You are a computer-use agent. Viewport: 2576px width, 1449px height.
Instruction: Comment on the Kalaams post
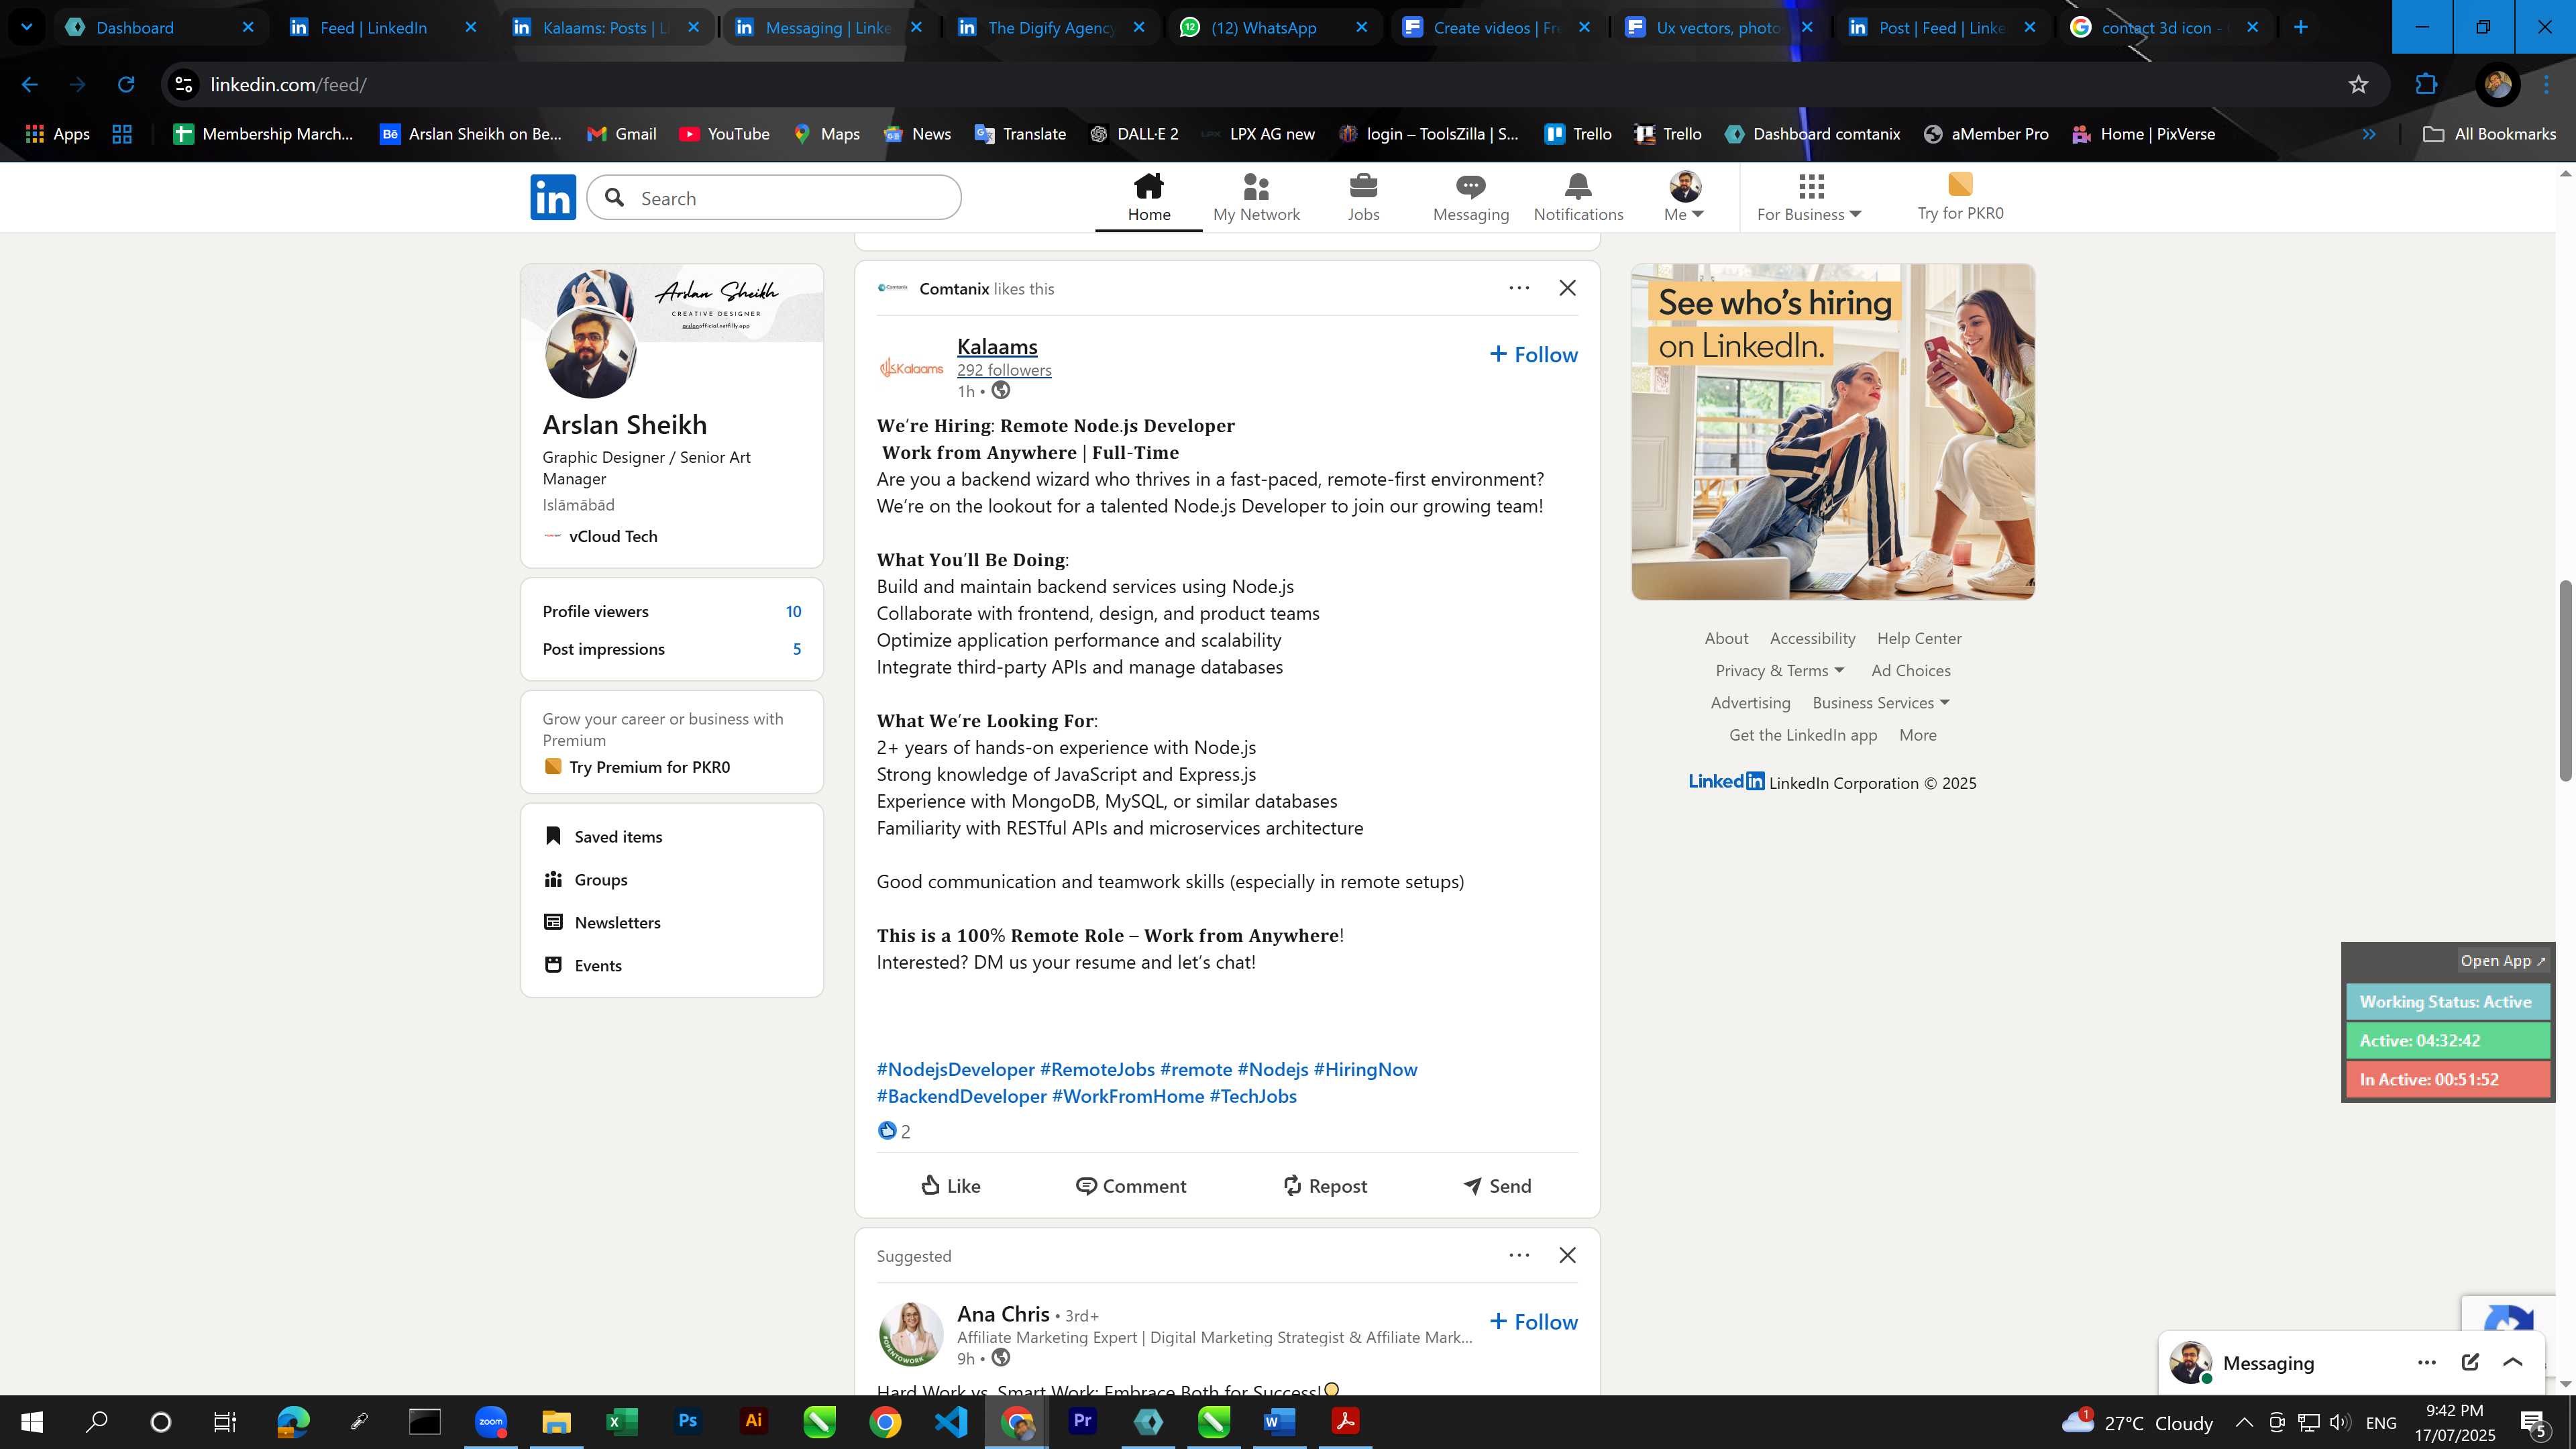1131,1186
